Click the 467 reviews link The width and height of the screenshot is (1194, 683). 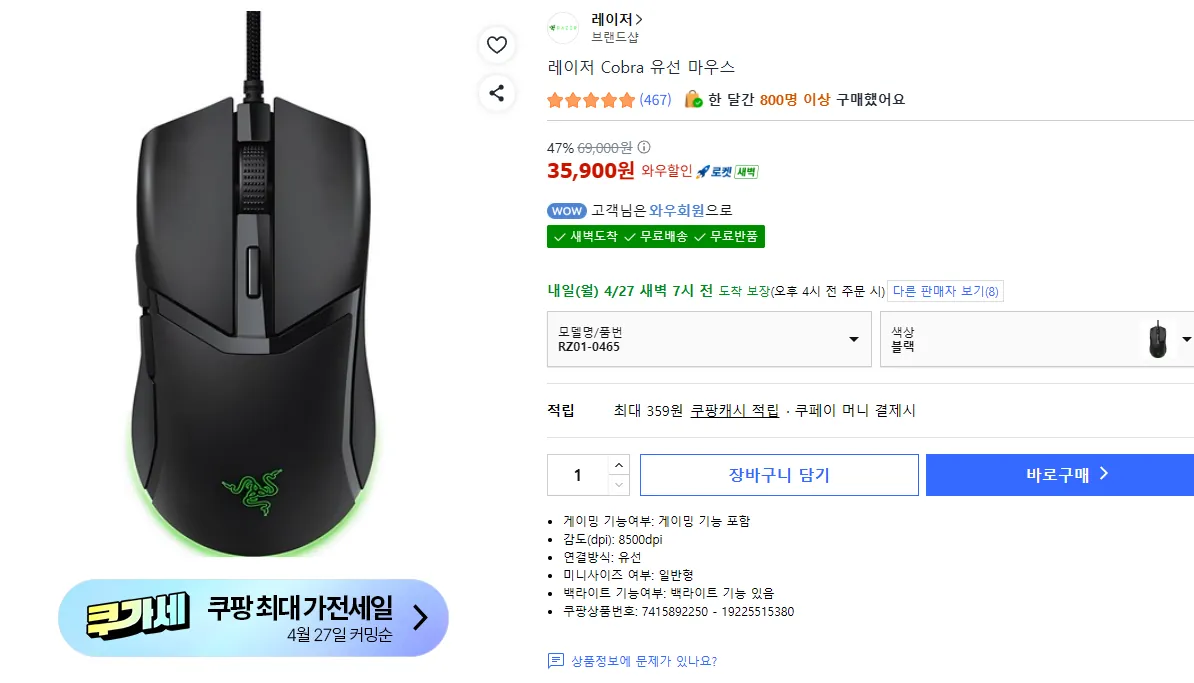[x=657, y=100]
